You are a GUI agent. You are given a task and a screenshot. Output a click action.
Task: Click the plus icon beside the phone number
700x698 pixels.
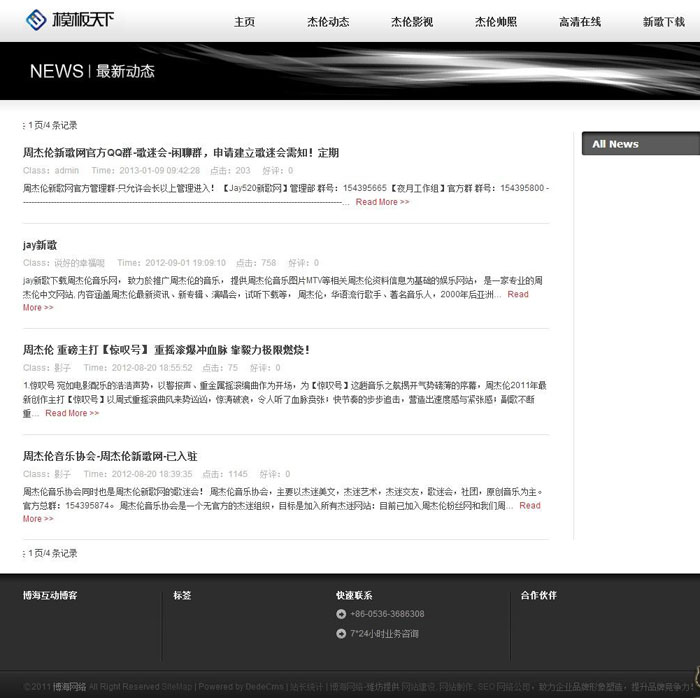tap(341, 614)
